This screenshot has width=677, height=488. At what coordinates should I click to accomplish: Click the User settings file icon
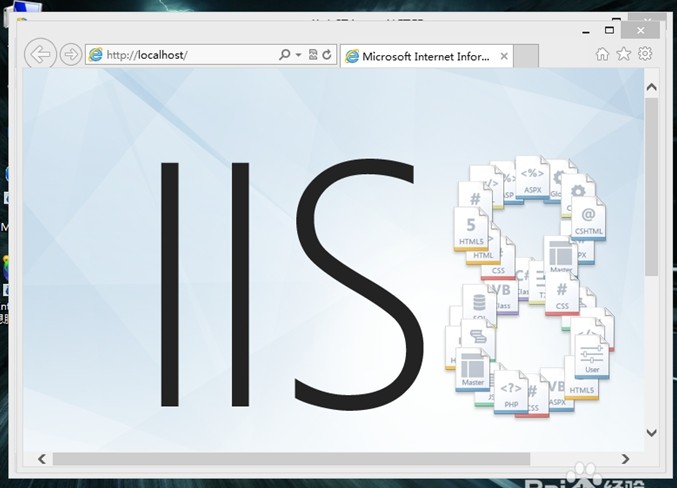[592, 357]
